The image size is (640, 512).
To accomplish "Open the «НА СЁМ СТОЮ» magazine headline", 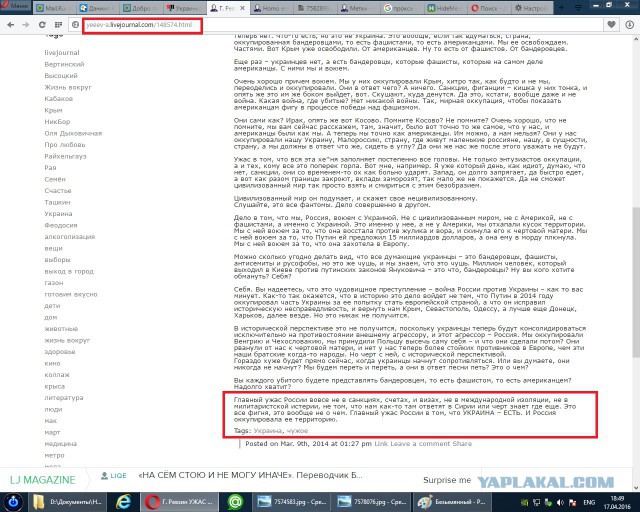I will click(250, 475).
